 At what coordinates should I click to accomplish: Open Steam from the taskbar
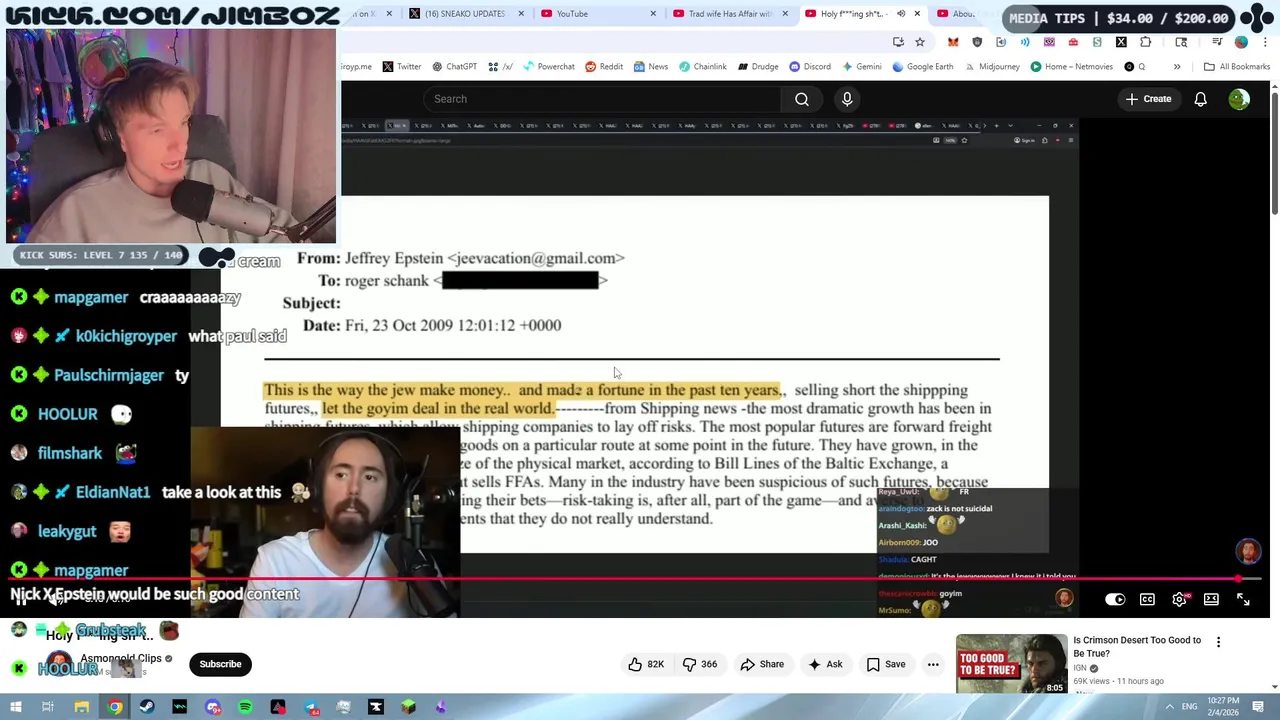[147, 707]
